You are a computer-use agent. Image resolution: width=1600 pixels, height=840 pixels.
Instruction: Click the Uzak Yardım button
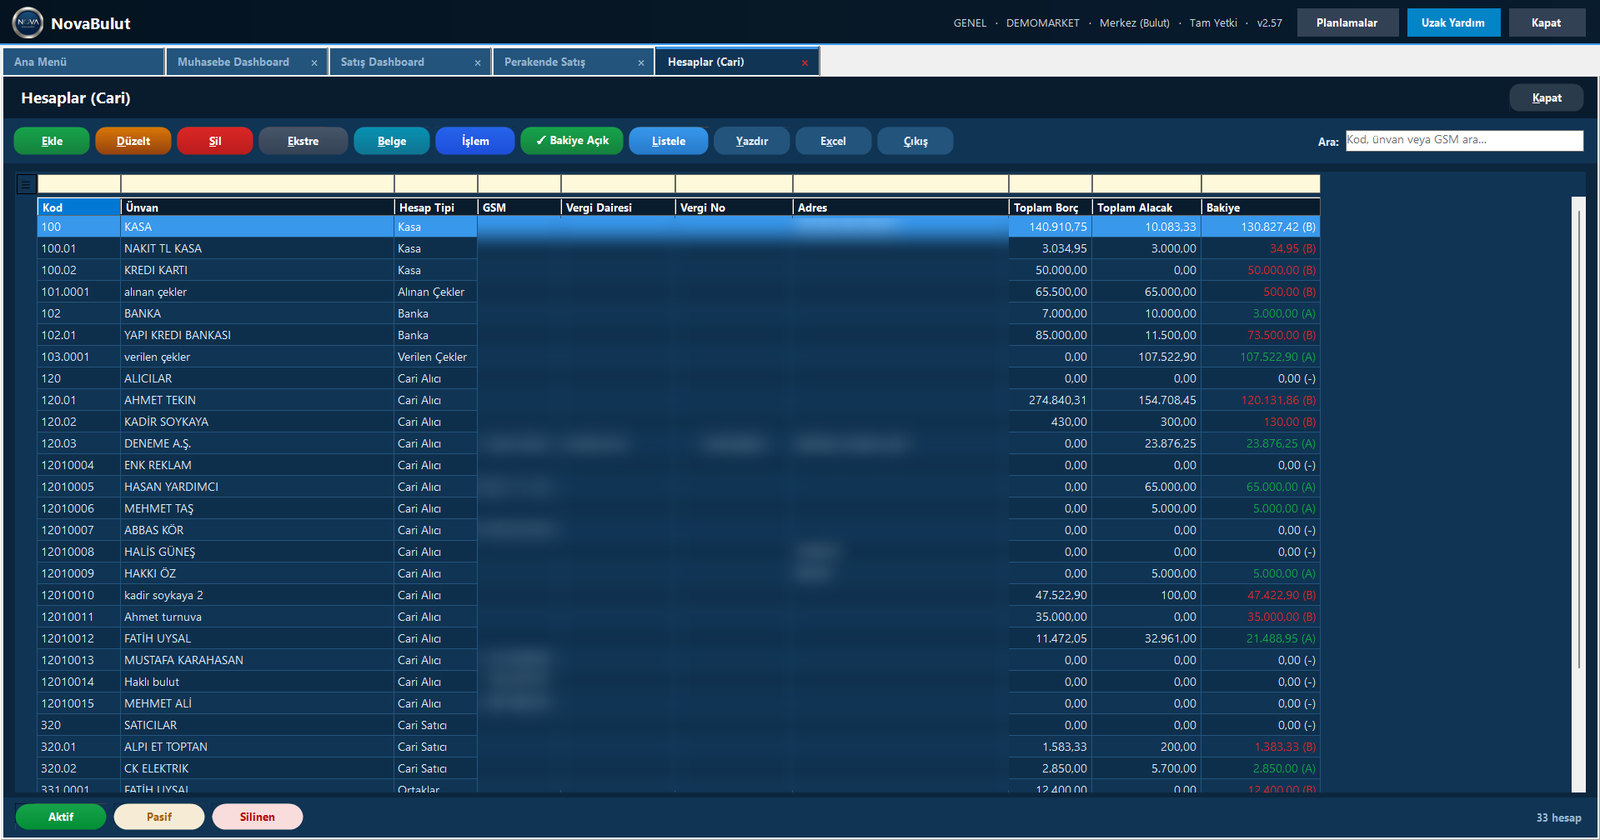coord(1453,23)
